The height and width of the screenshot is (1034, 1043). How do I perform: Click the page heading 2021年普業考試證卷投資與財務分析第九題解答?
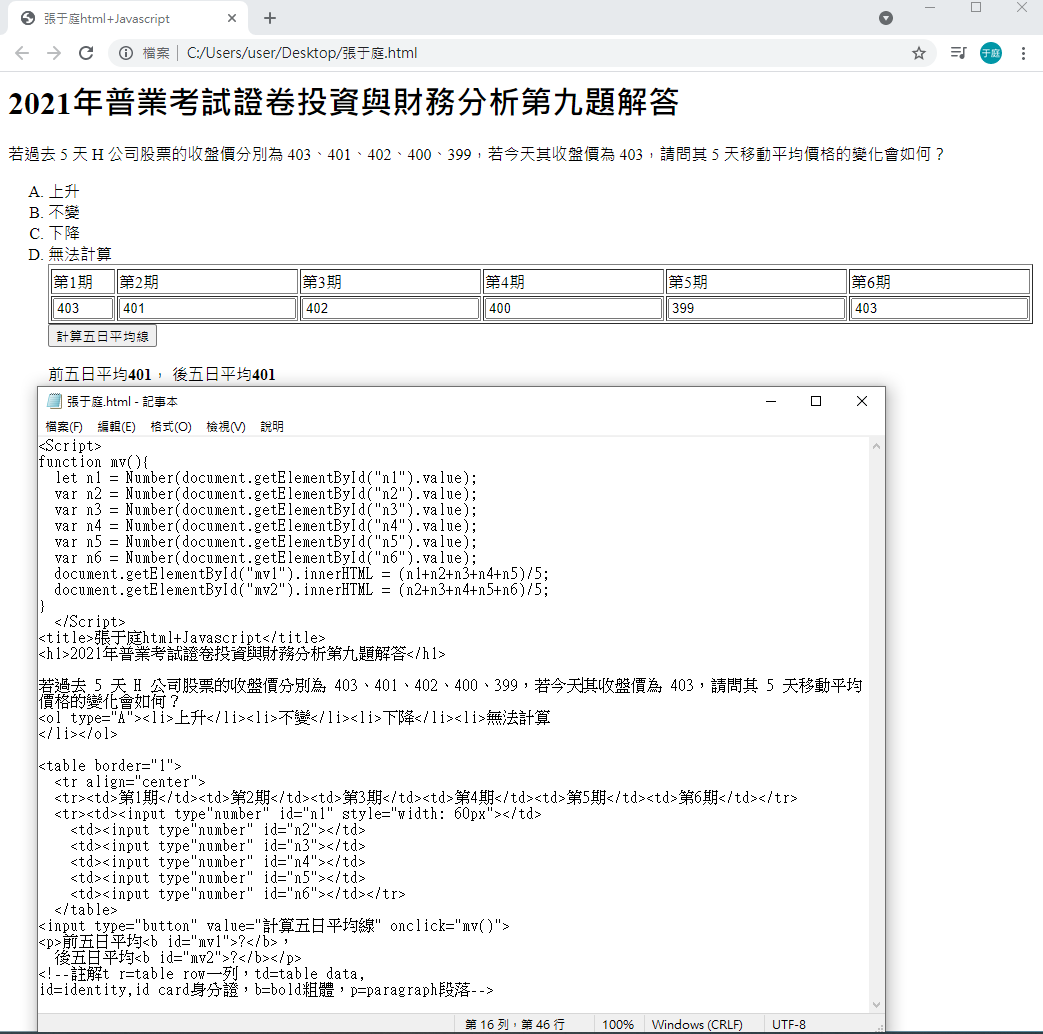pyautogui.click(x=343, y=103)
